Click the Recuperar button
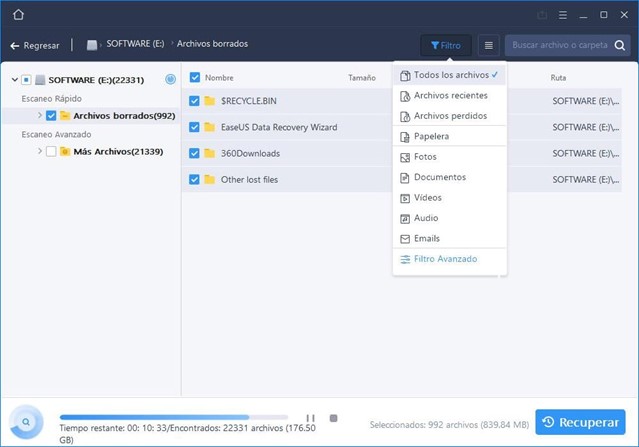Screen dimensions: 639x447 click(580, 422)
